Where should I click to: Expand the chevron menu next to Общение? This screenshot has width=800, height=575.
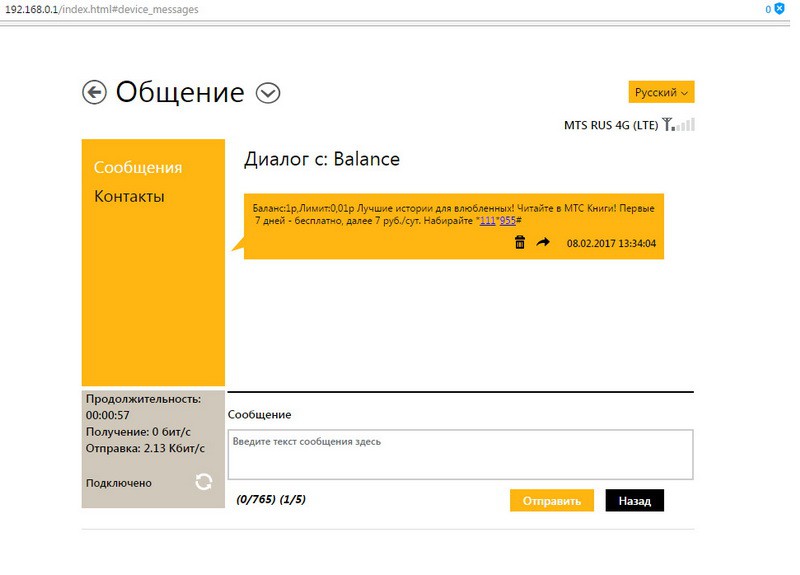point(268,93)
